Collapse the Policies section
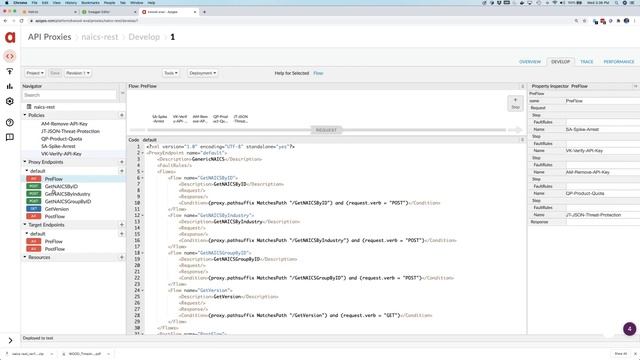Viewport: 640px width, 360px height. [25, 115]
